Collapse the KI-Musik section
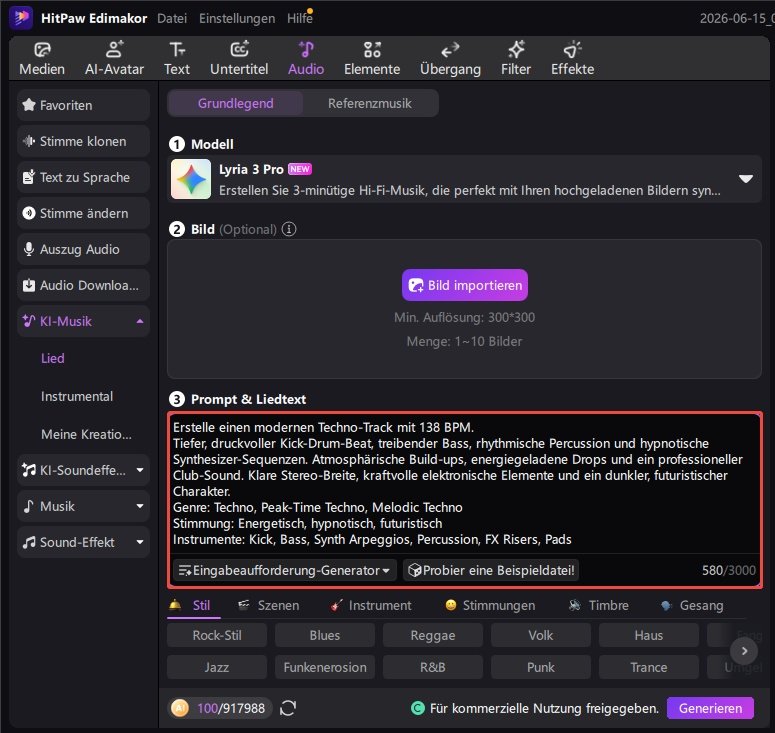The image size is (775, 733). [140, 321]
